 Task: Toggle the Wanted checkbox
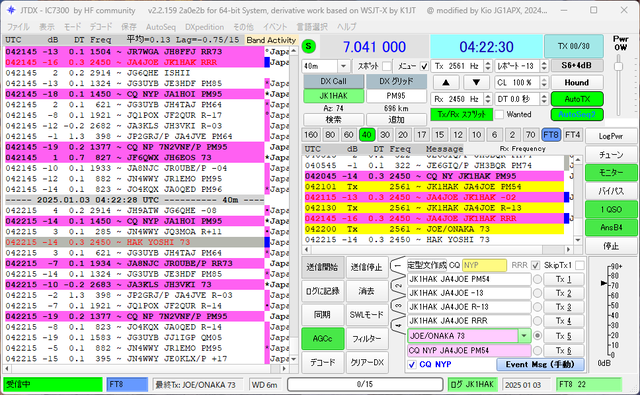[x=499, y=115]
